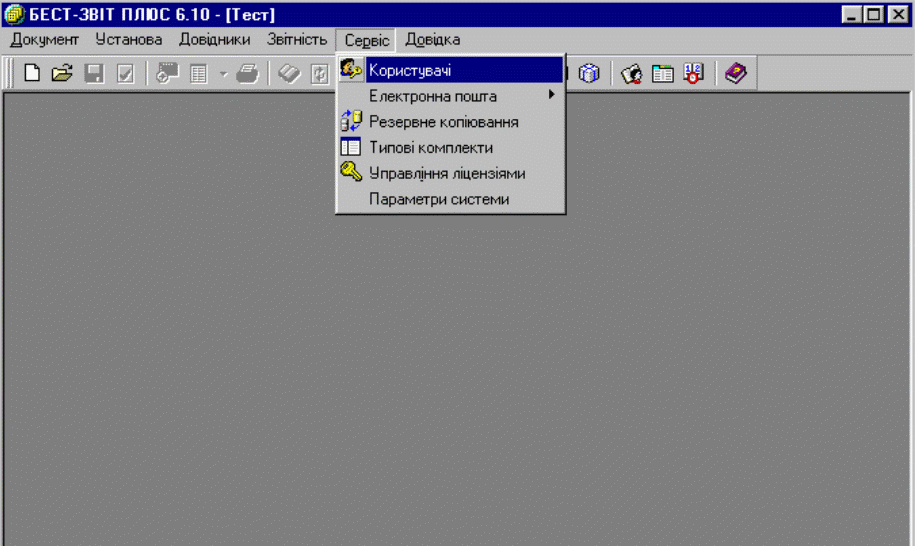Open the Довідники menu
This screenshot has height=546, width=915.
pos(214,40)
